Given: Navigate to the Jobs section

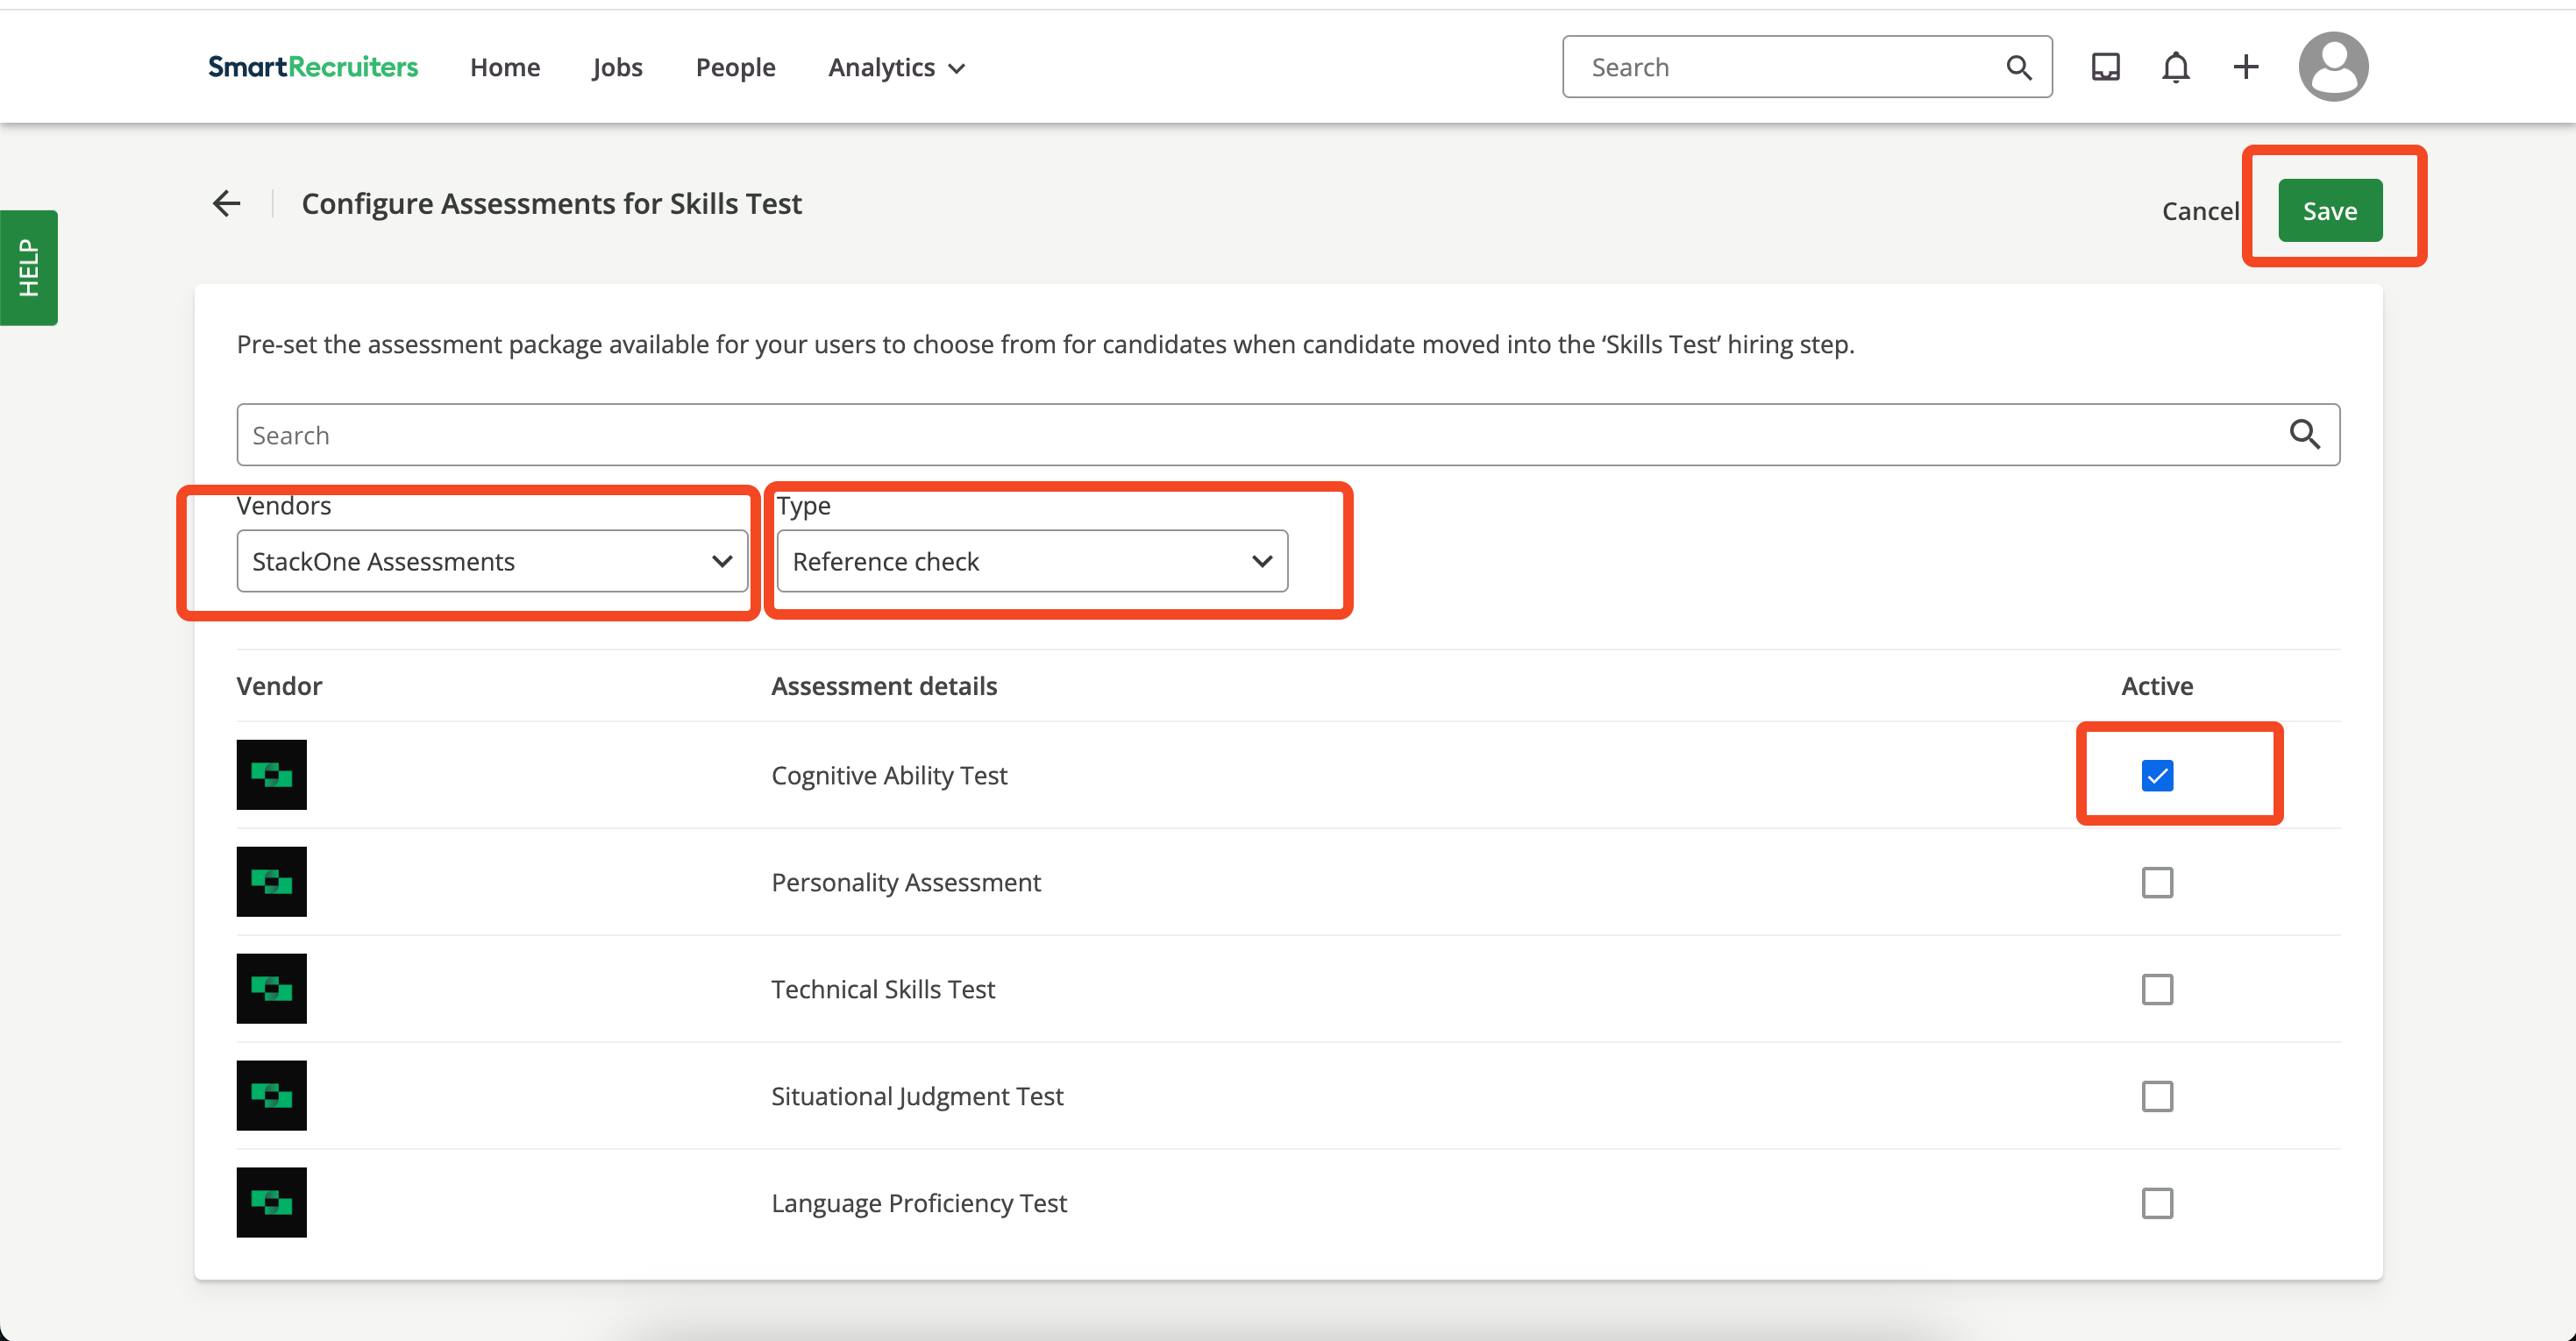Looking at the screenshot, I should click(x=617, y=66).
